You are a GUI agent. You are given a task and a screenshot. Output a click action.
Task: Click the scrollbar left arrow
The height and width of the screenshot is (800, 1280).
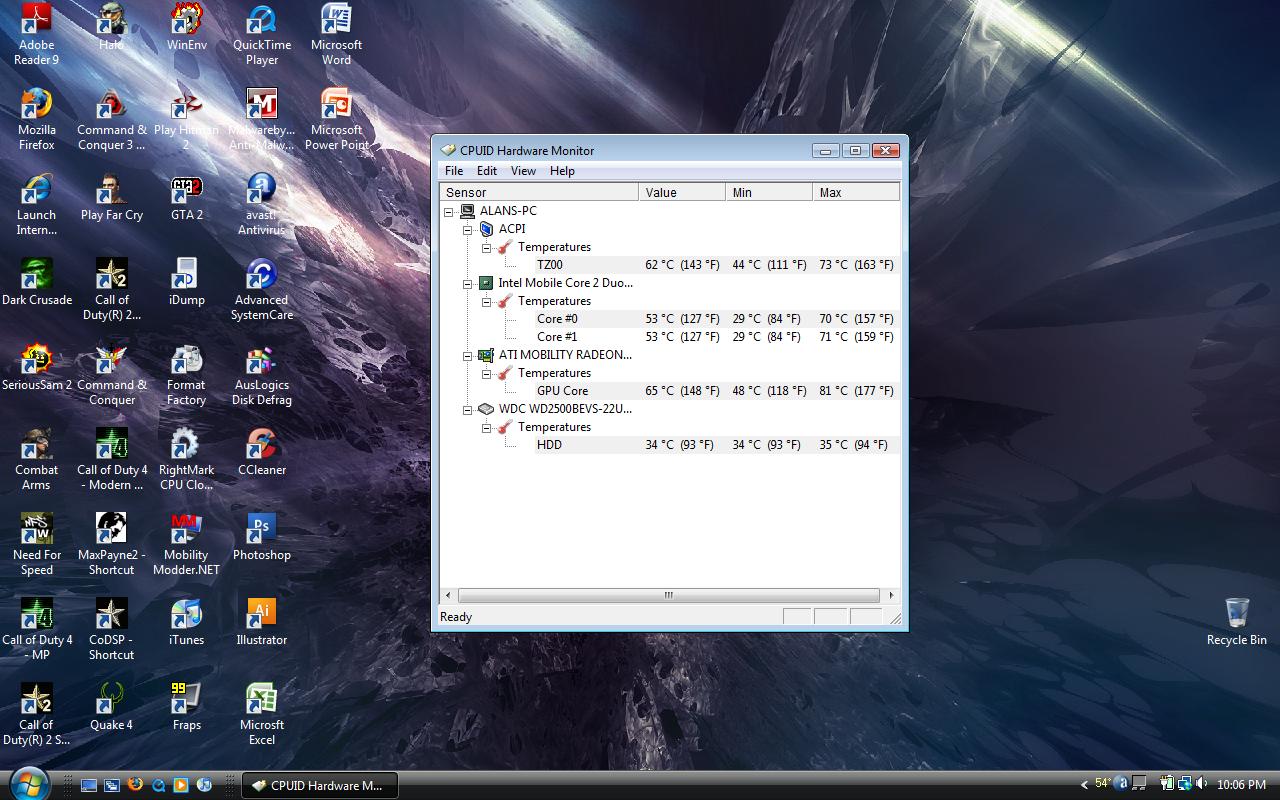pos(448,595)
